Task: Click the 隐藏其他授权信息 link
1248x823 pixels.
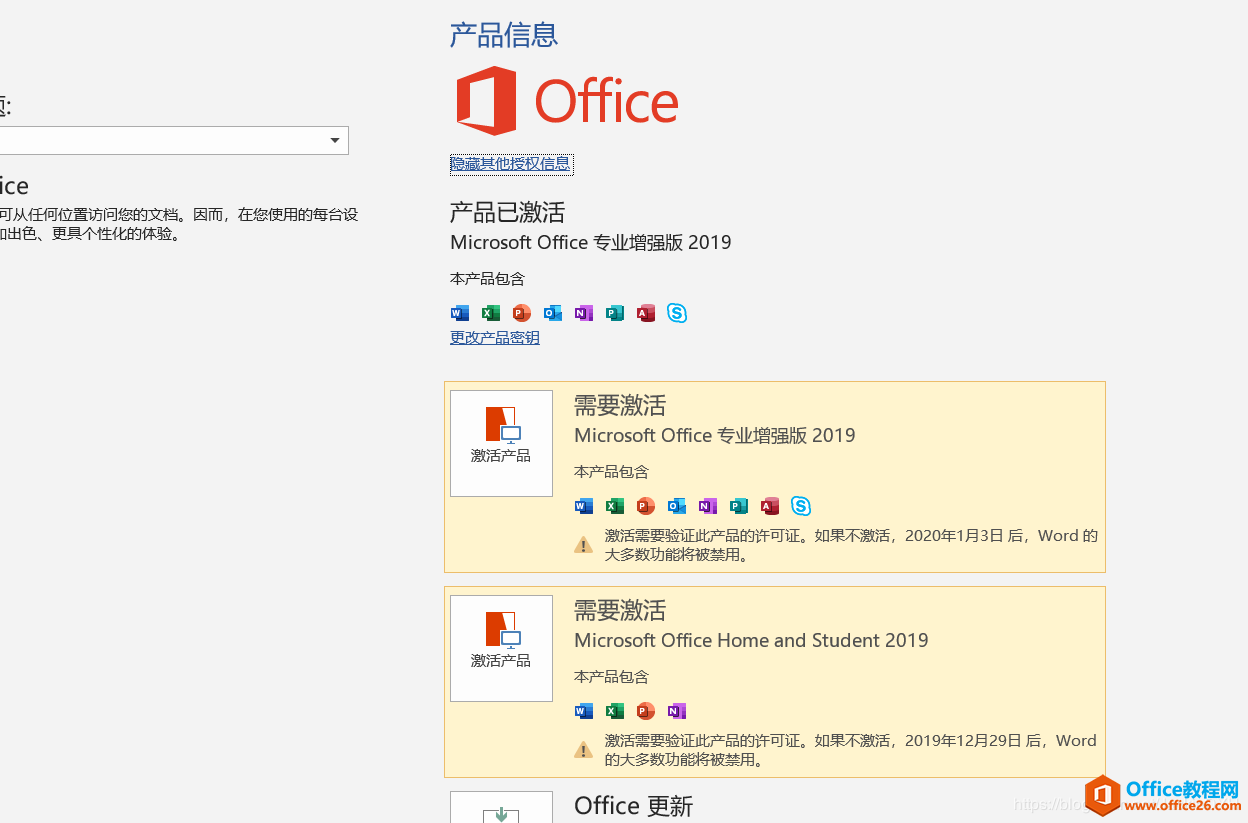Action: coord(511,164)
